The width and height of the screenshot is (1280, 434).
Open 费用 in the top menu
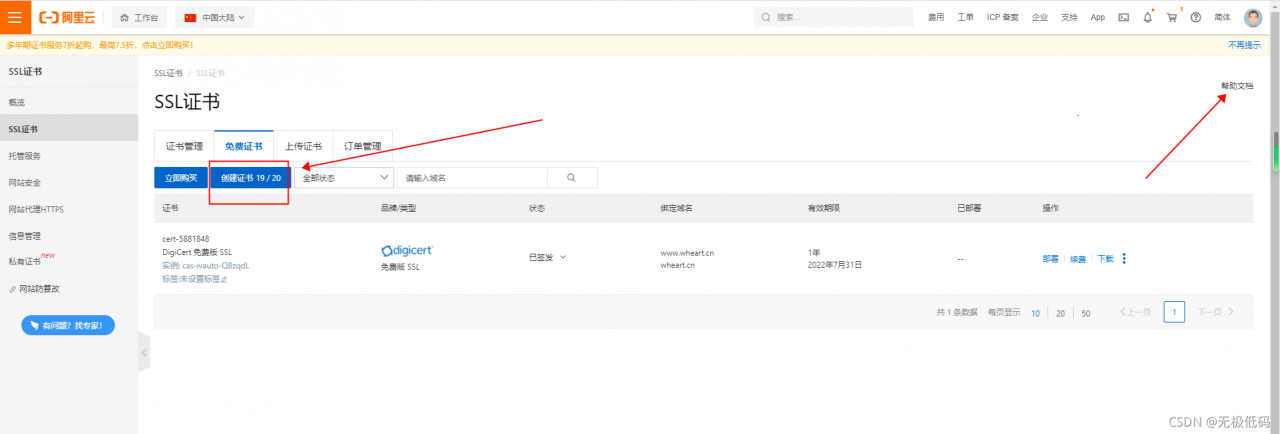click(936, 17)
